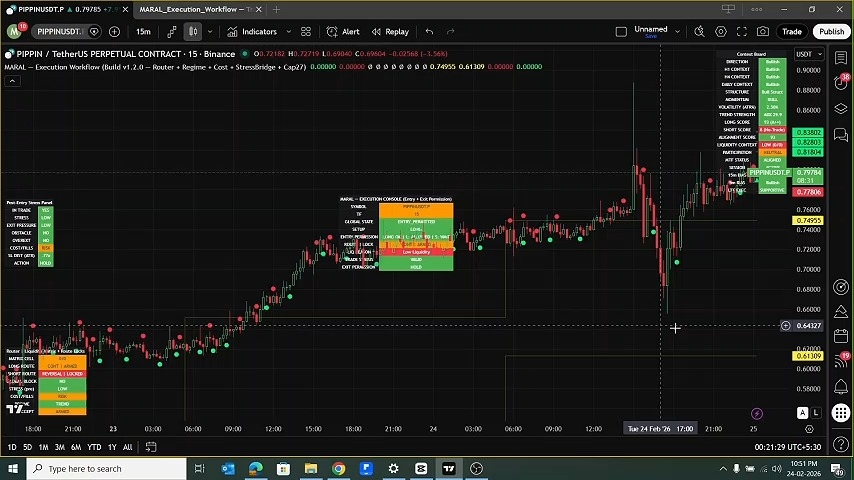Select the candlestick chart type button

[193, 32]
